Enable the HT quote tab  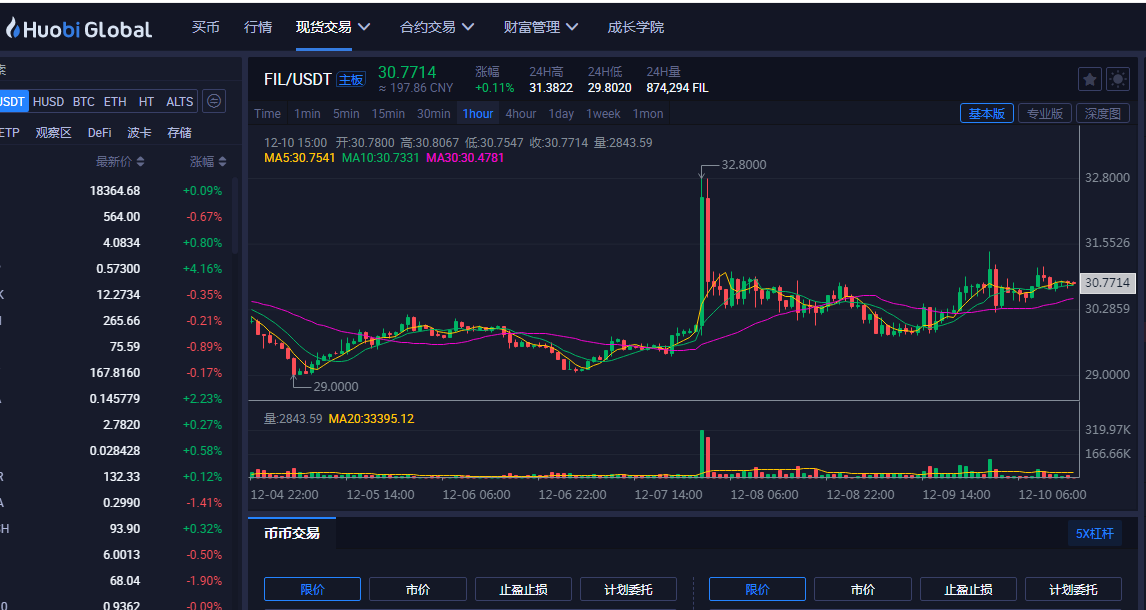point(146,101)
